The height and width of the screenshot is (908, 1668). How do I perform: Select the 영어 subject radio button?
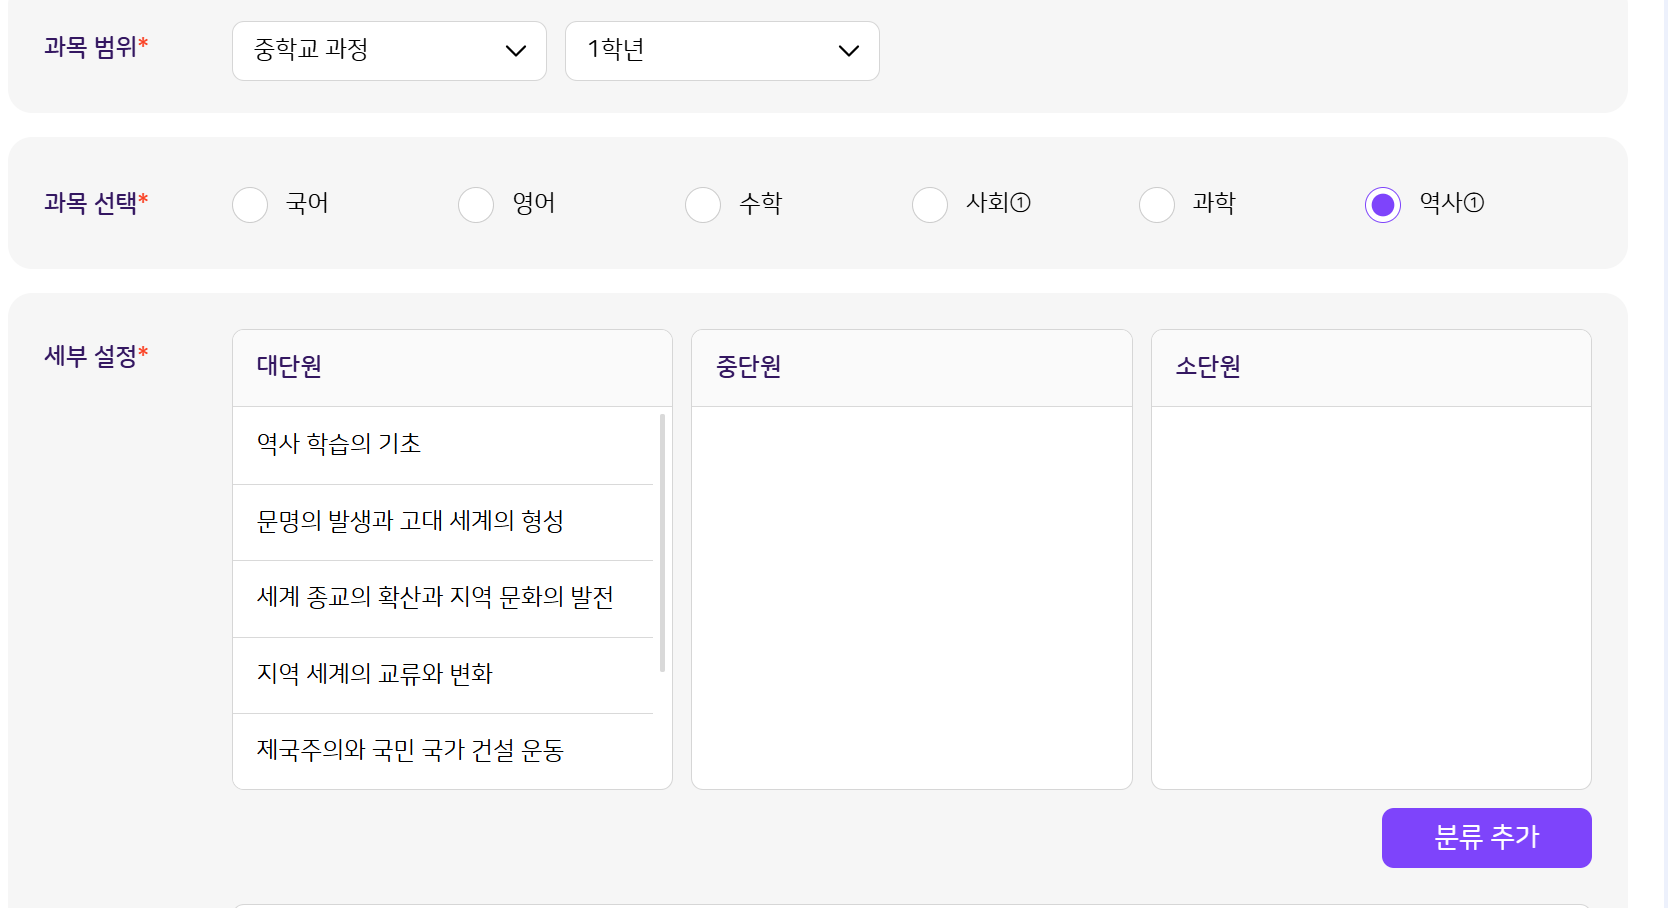pyautogui.click(x=476, y=205)
